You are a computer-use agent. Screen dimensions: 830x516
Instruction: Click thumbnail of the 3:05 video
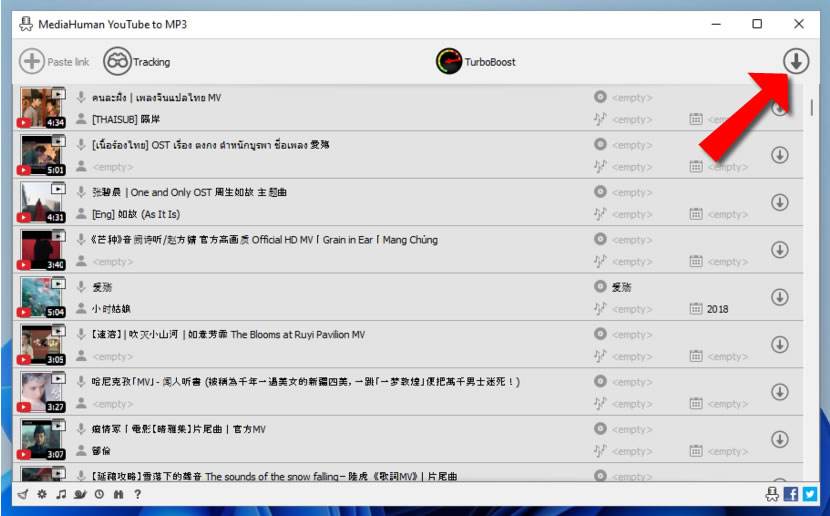(x=42, y=345)
